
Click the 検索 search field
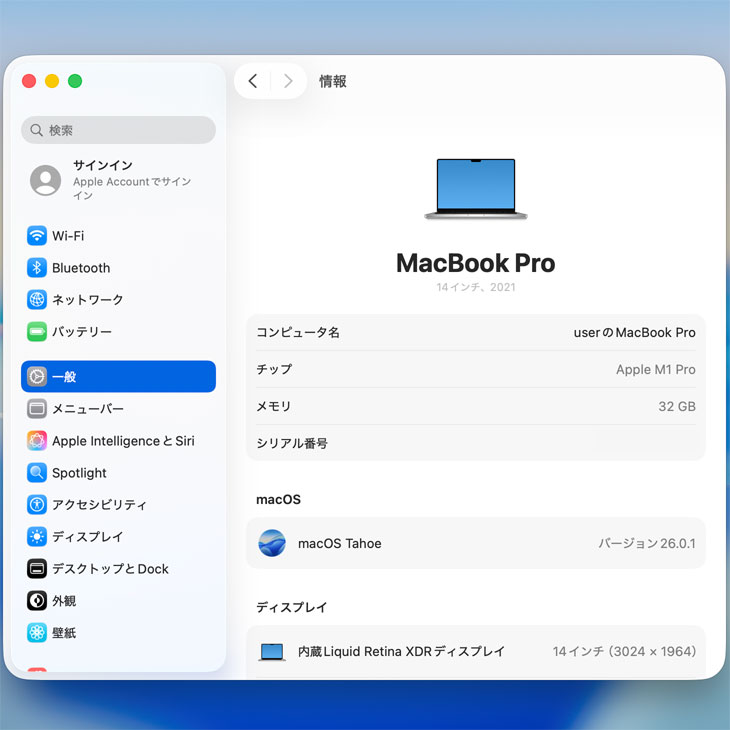point(118,130)
